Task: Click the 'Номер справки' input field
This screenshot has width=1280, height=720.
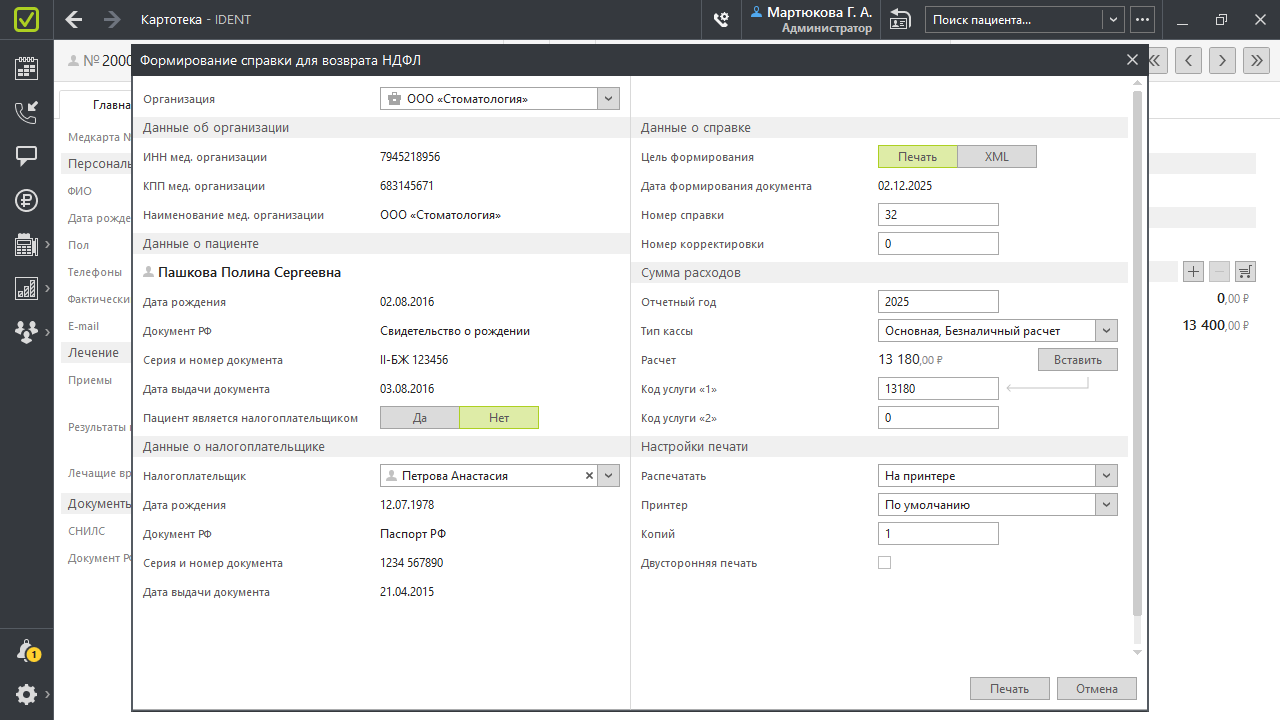Action: pos(938,215)
